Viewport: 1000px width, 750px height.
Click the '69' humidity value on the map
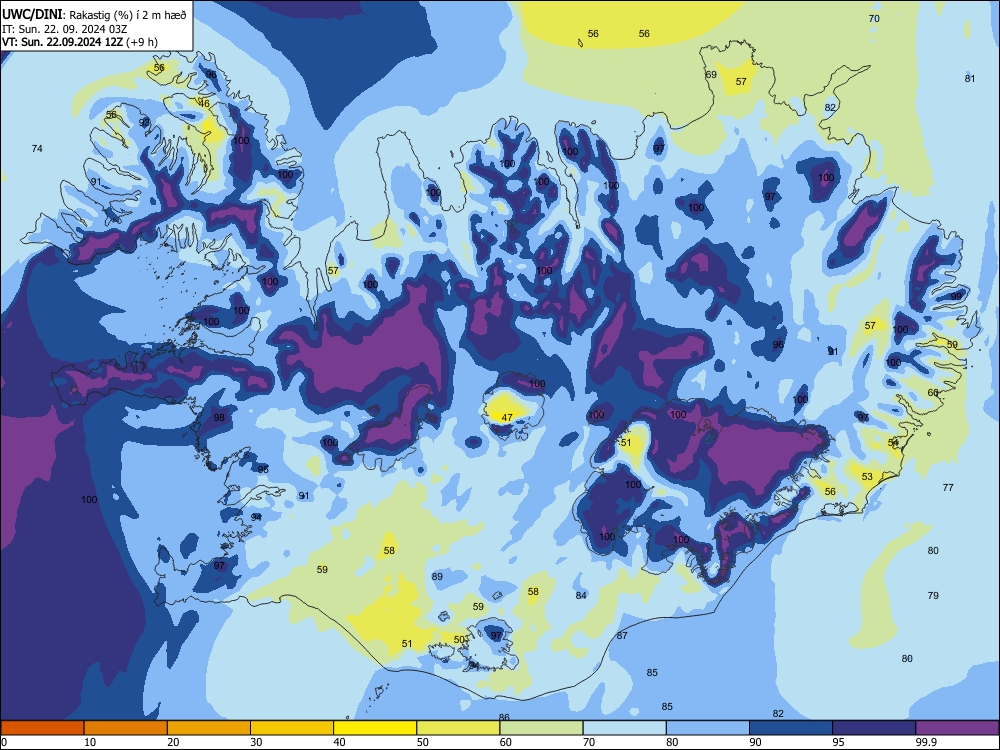711,75
